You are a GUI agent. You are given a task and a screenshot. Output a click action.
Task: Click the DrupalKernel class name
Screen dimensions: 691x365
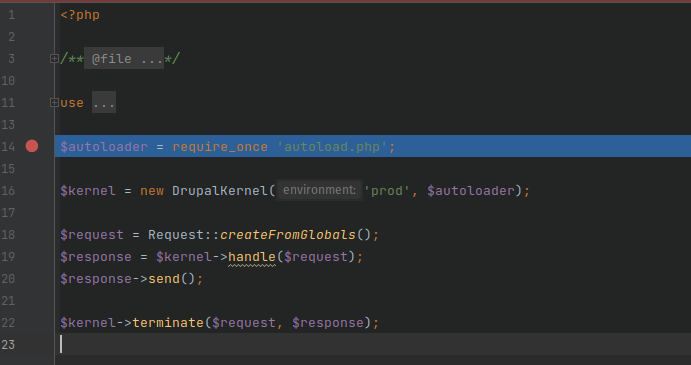tap(219, 191)
